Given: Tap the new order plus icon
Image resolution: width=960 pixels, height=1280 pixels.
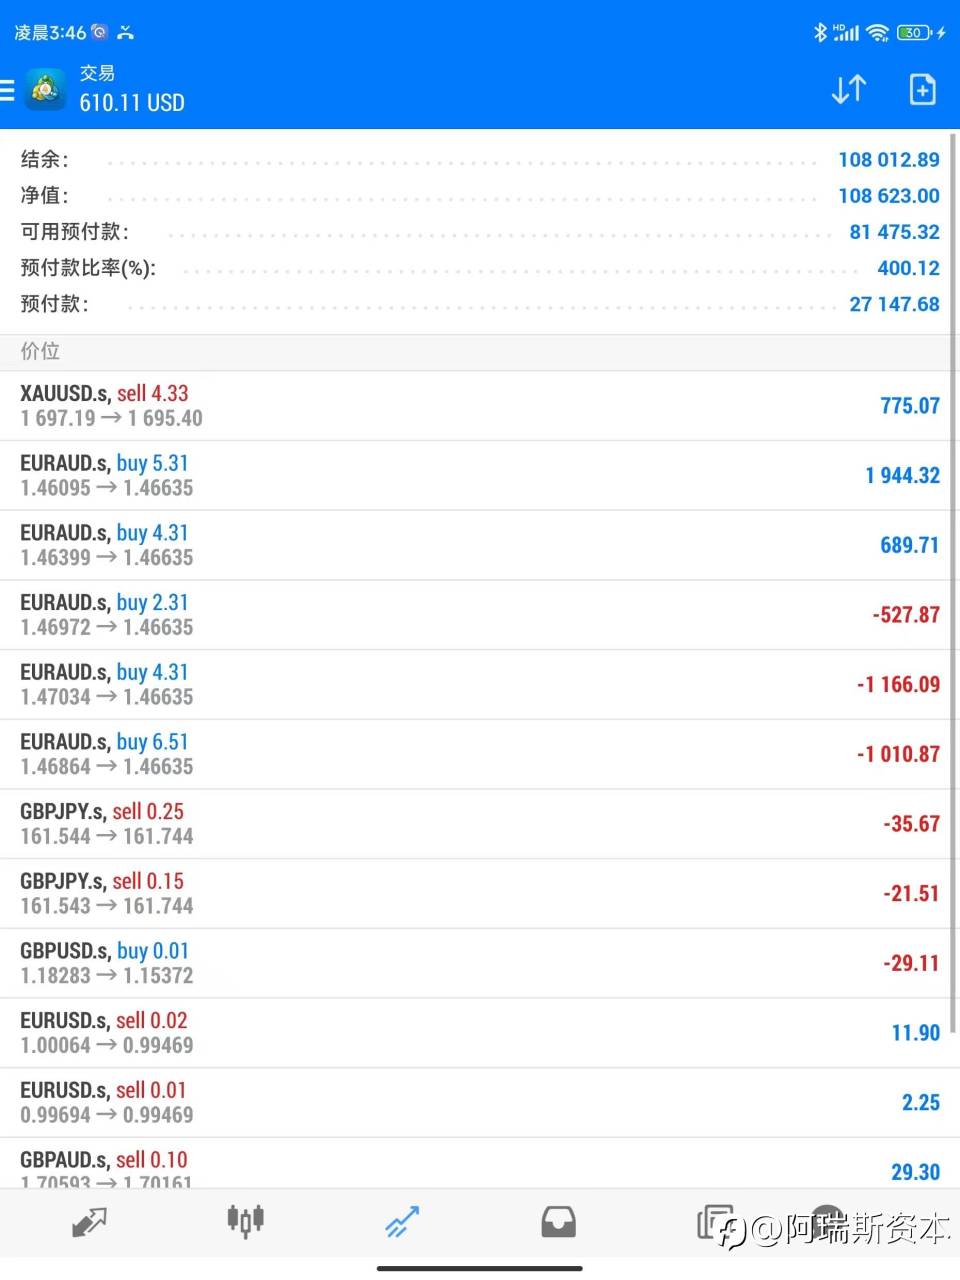Looking at the screenshot, I should (x=922, y=90).
